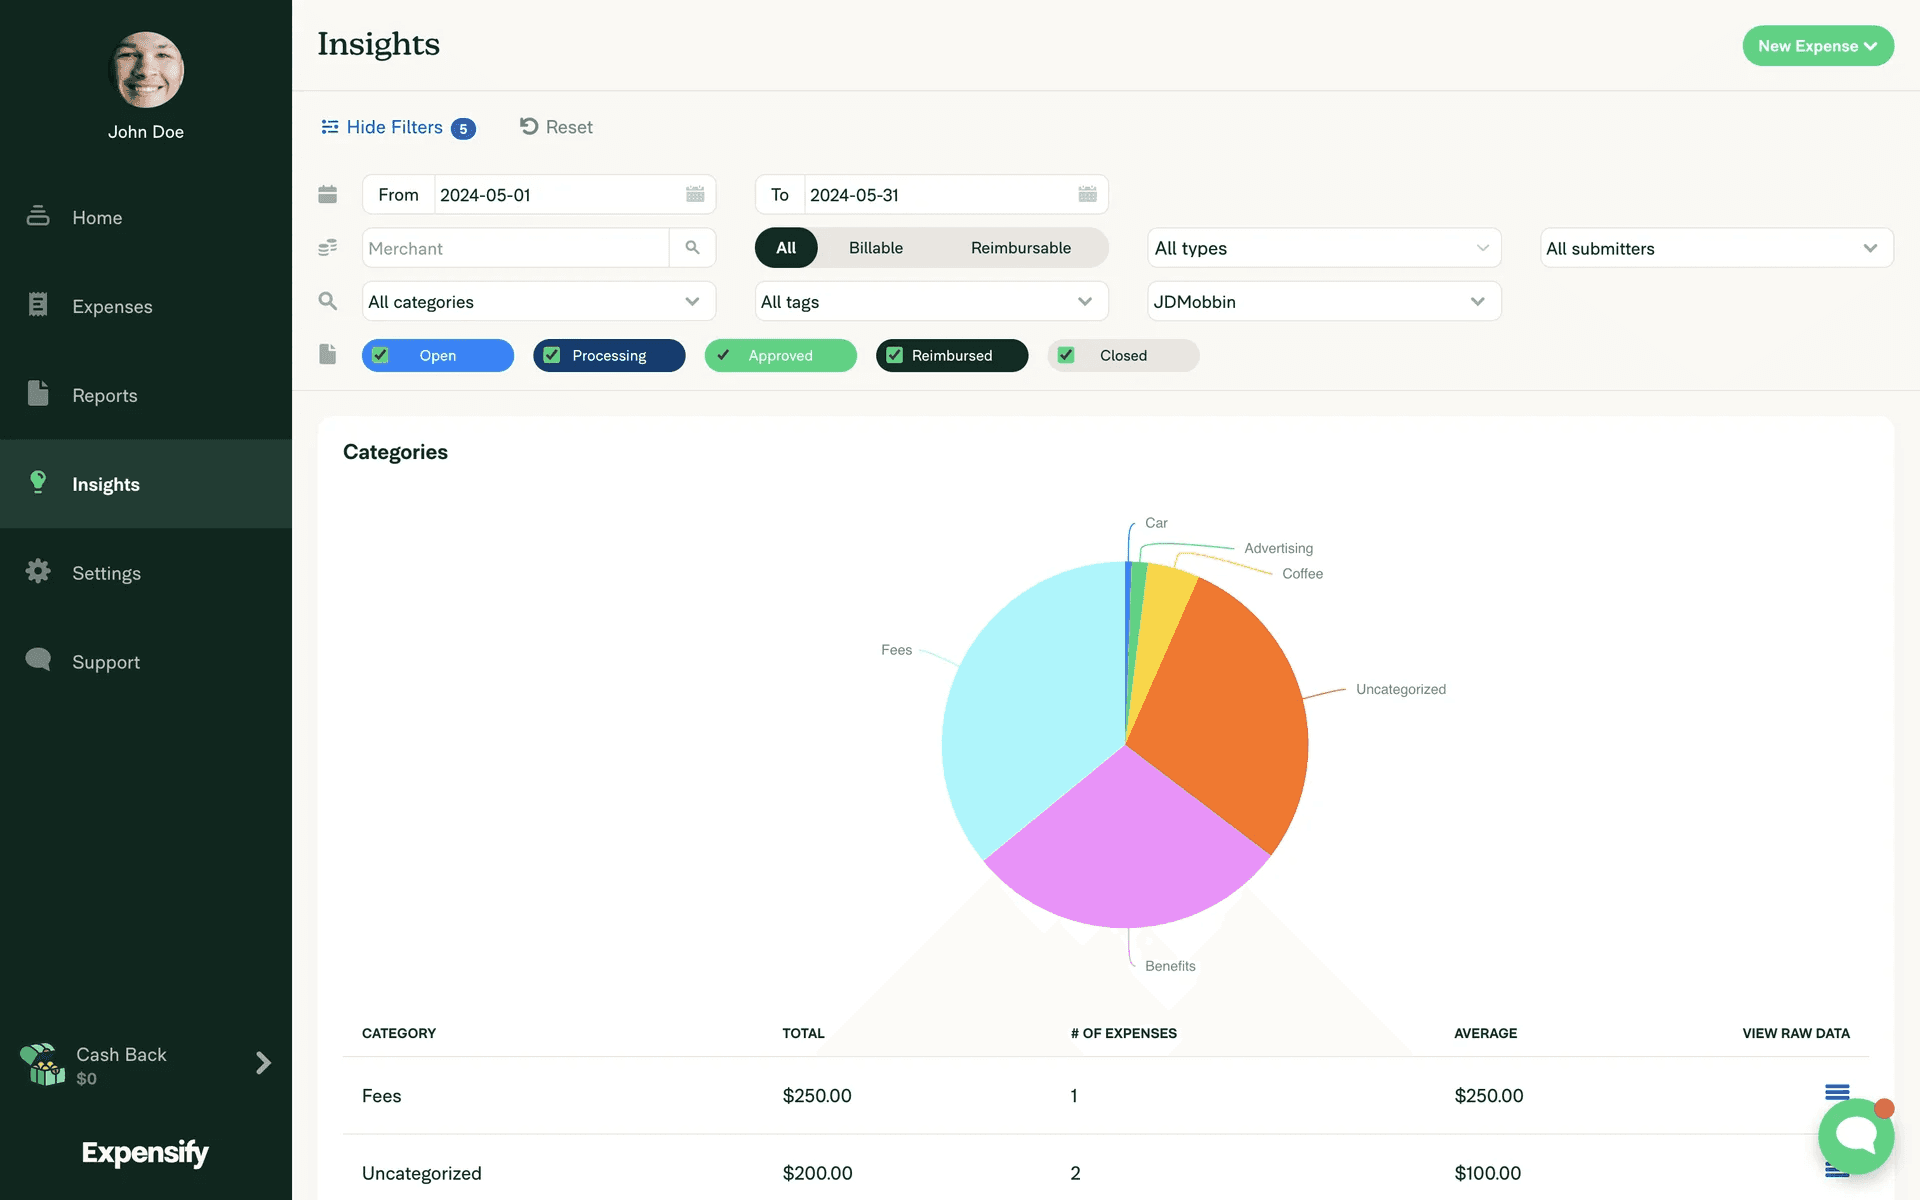
Task: Click the Merchant input field
Action: (515, 248)
